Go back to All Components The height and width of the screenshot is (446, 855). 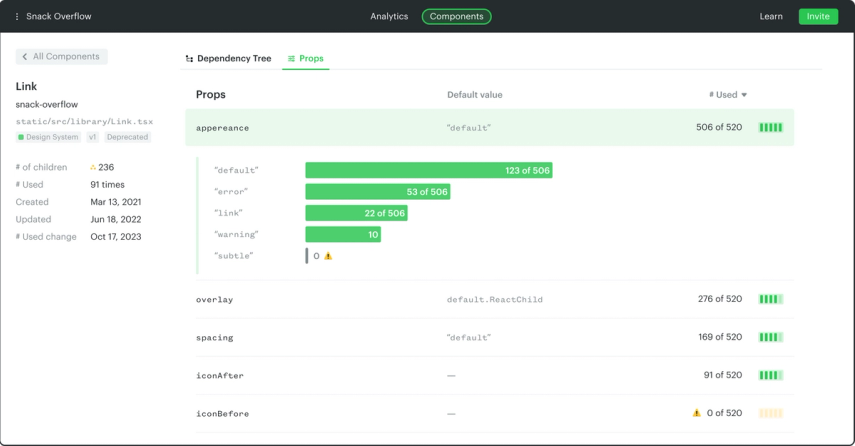[62, 57]
